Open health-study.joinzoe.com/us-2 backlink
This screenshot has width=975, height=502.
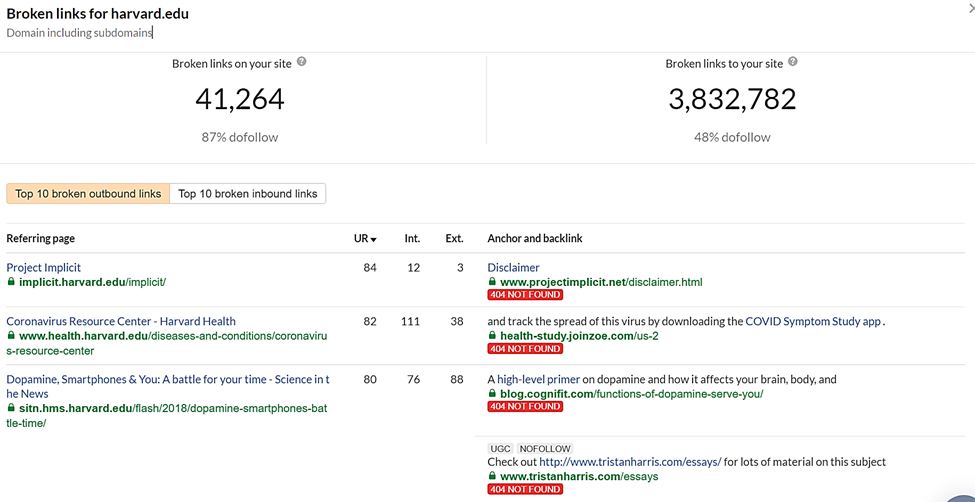580,336
